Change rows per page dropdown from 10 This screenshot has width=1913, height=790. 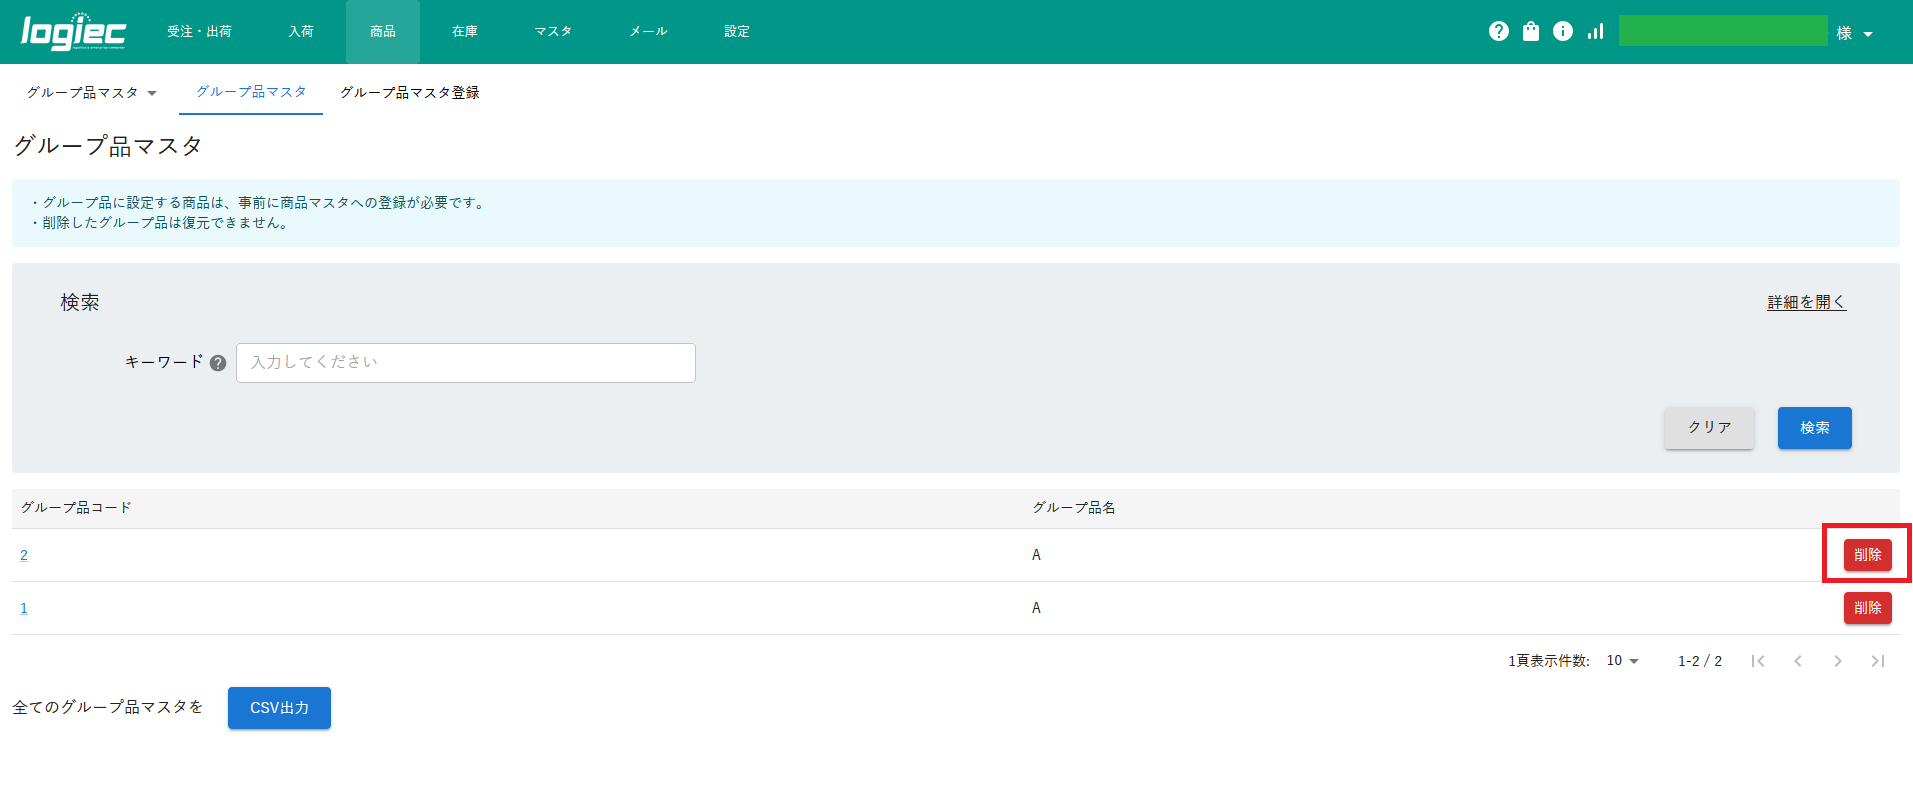point(1622,661)
